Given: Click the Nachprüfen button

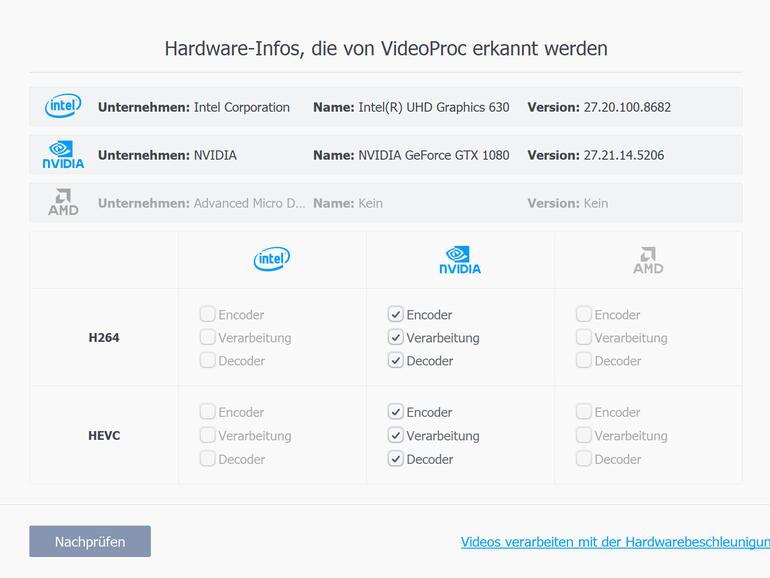Looking at the screenshot, I should (x=90, y=541).
